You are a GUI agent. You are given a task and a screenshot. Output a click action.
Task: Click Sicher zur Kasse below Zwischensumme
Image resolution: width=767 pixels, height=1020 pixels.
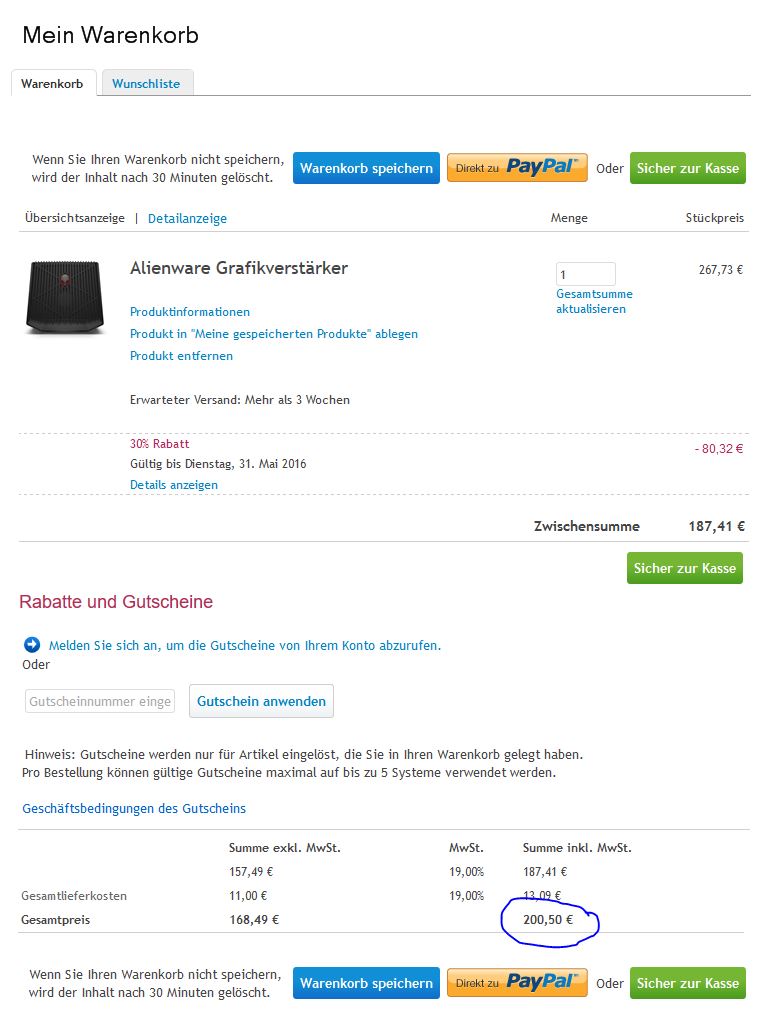(684, 568)
